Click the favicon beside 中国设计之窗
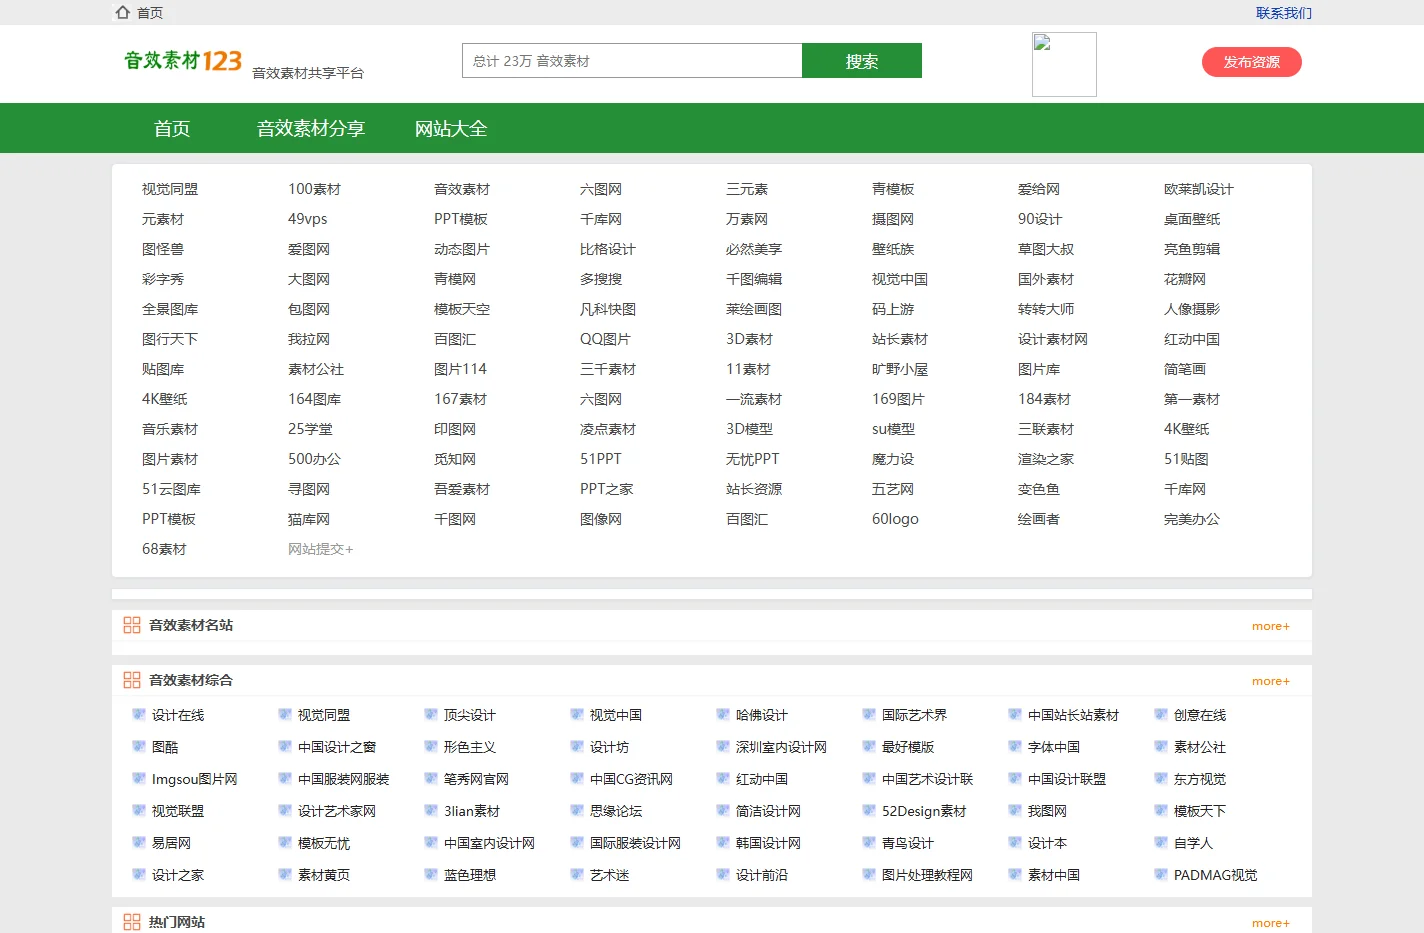The width and height of the screenshot is (1424, 933). 285,746
